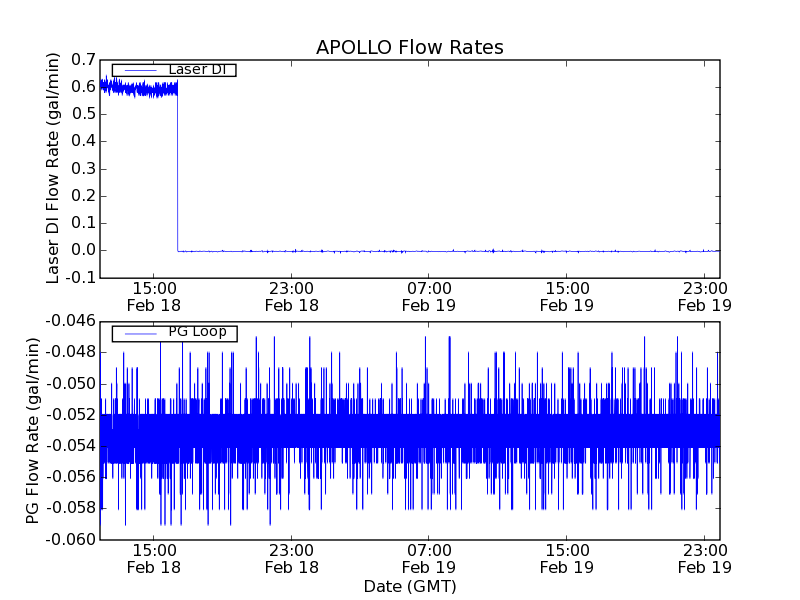The image size is (800, 600).
Task: Click the -0.1 tick on the top chart
Action: (x=80, y=278)
